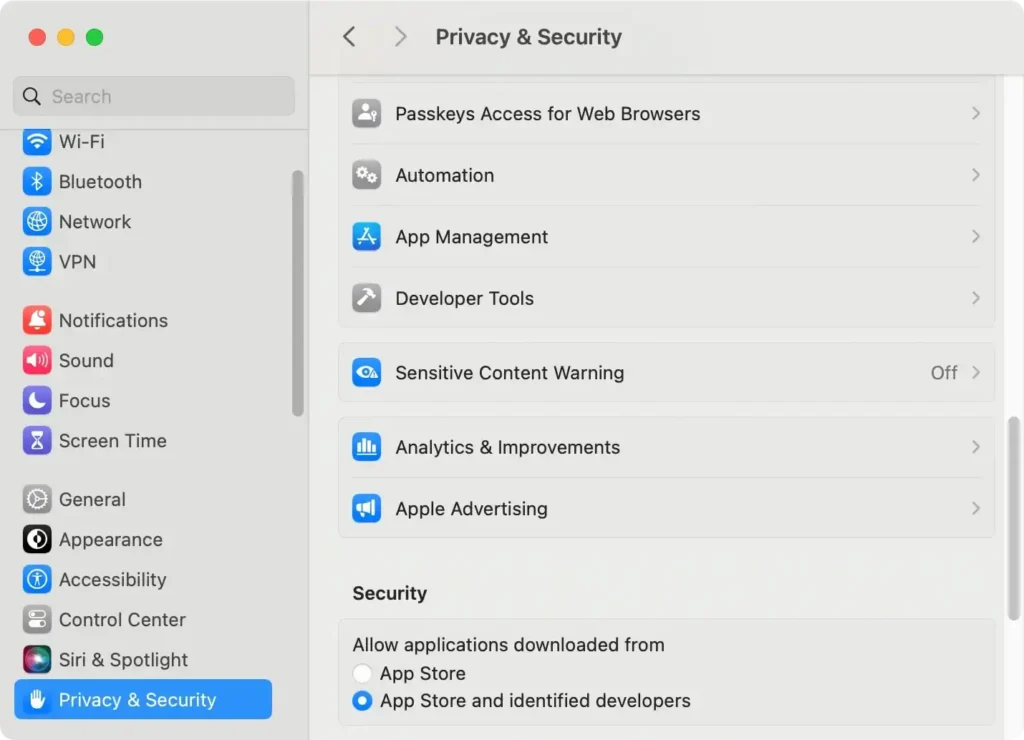Click the Bluetooth icon in sidebar

[37, 181]
